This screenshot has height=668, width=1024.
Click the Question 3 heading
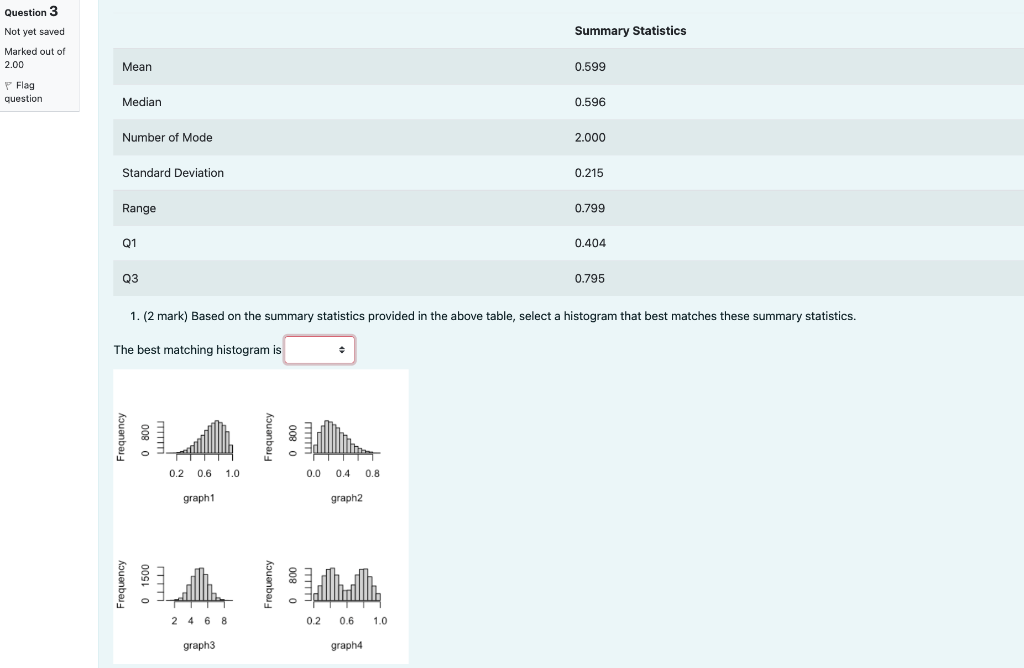tap(31, 12)
